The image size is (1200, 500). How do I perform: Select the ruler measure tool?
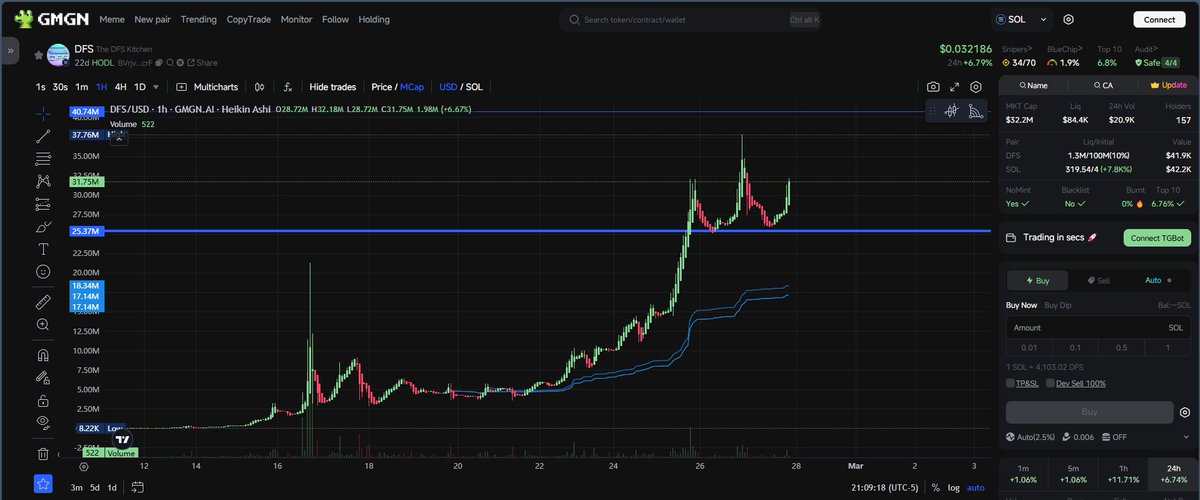pyautogui.click(x=43, y=301)
